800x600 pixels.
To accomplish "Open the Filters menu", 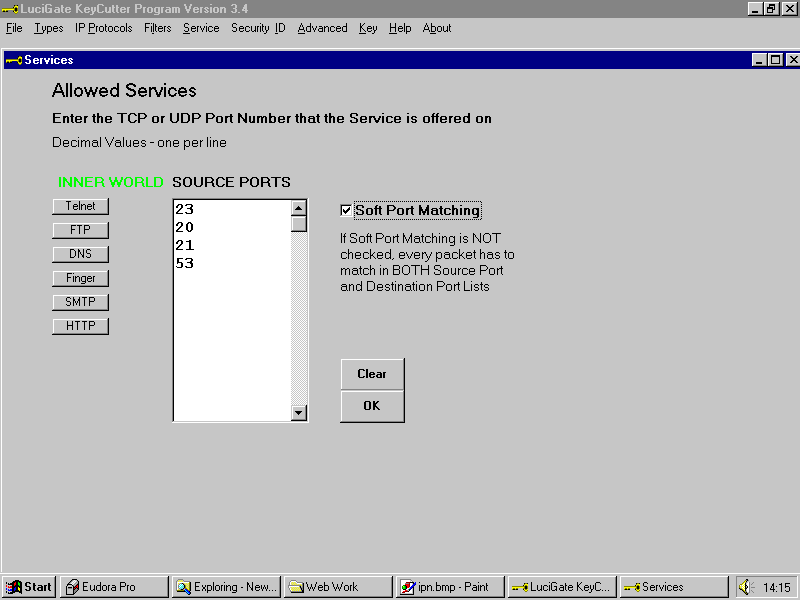I will click(158, 28).
